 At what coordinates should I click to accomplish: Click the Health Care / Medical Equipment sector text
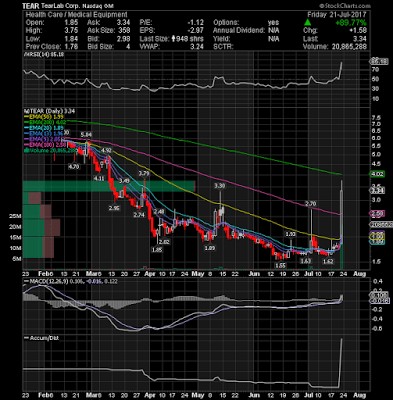tap(76, 15)
